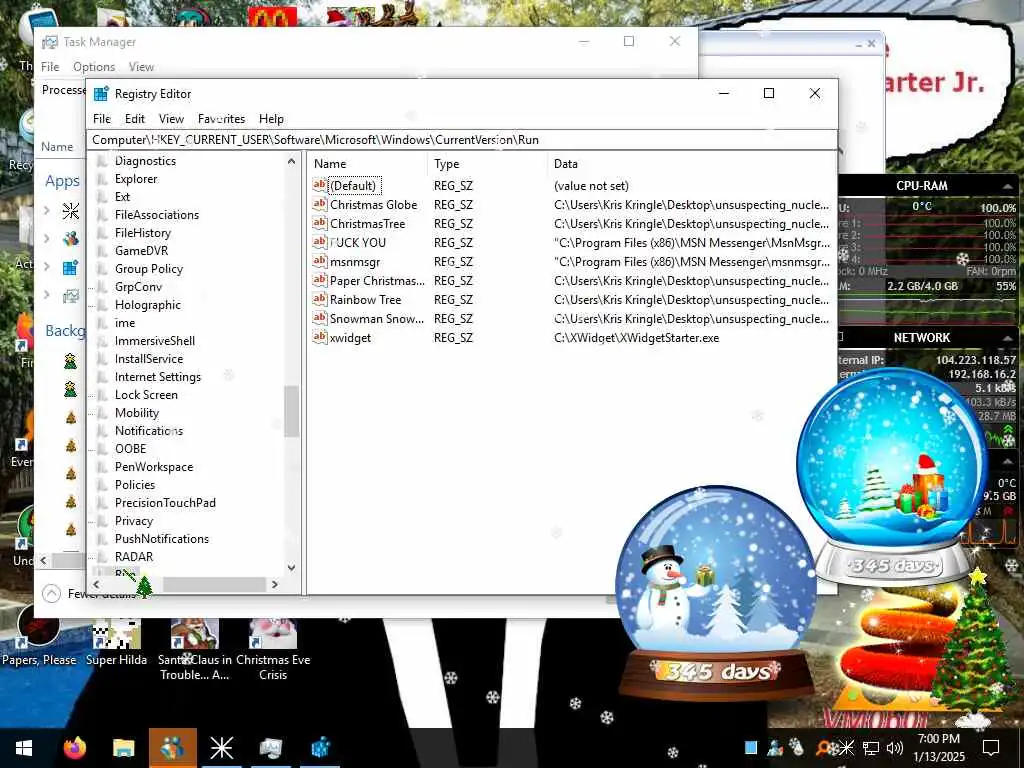Click the gifts snow globe widget
1024x768 pixels.
[x=893, y=477]
